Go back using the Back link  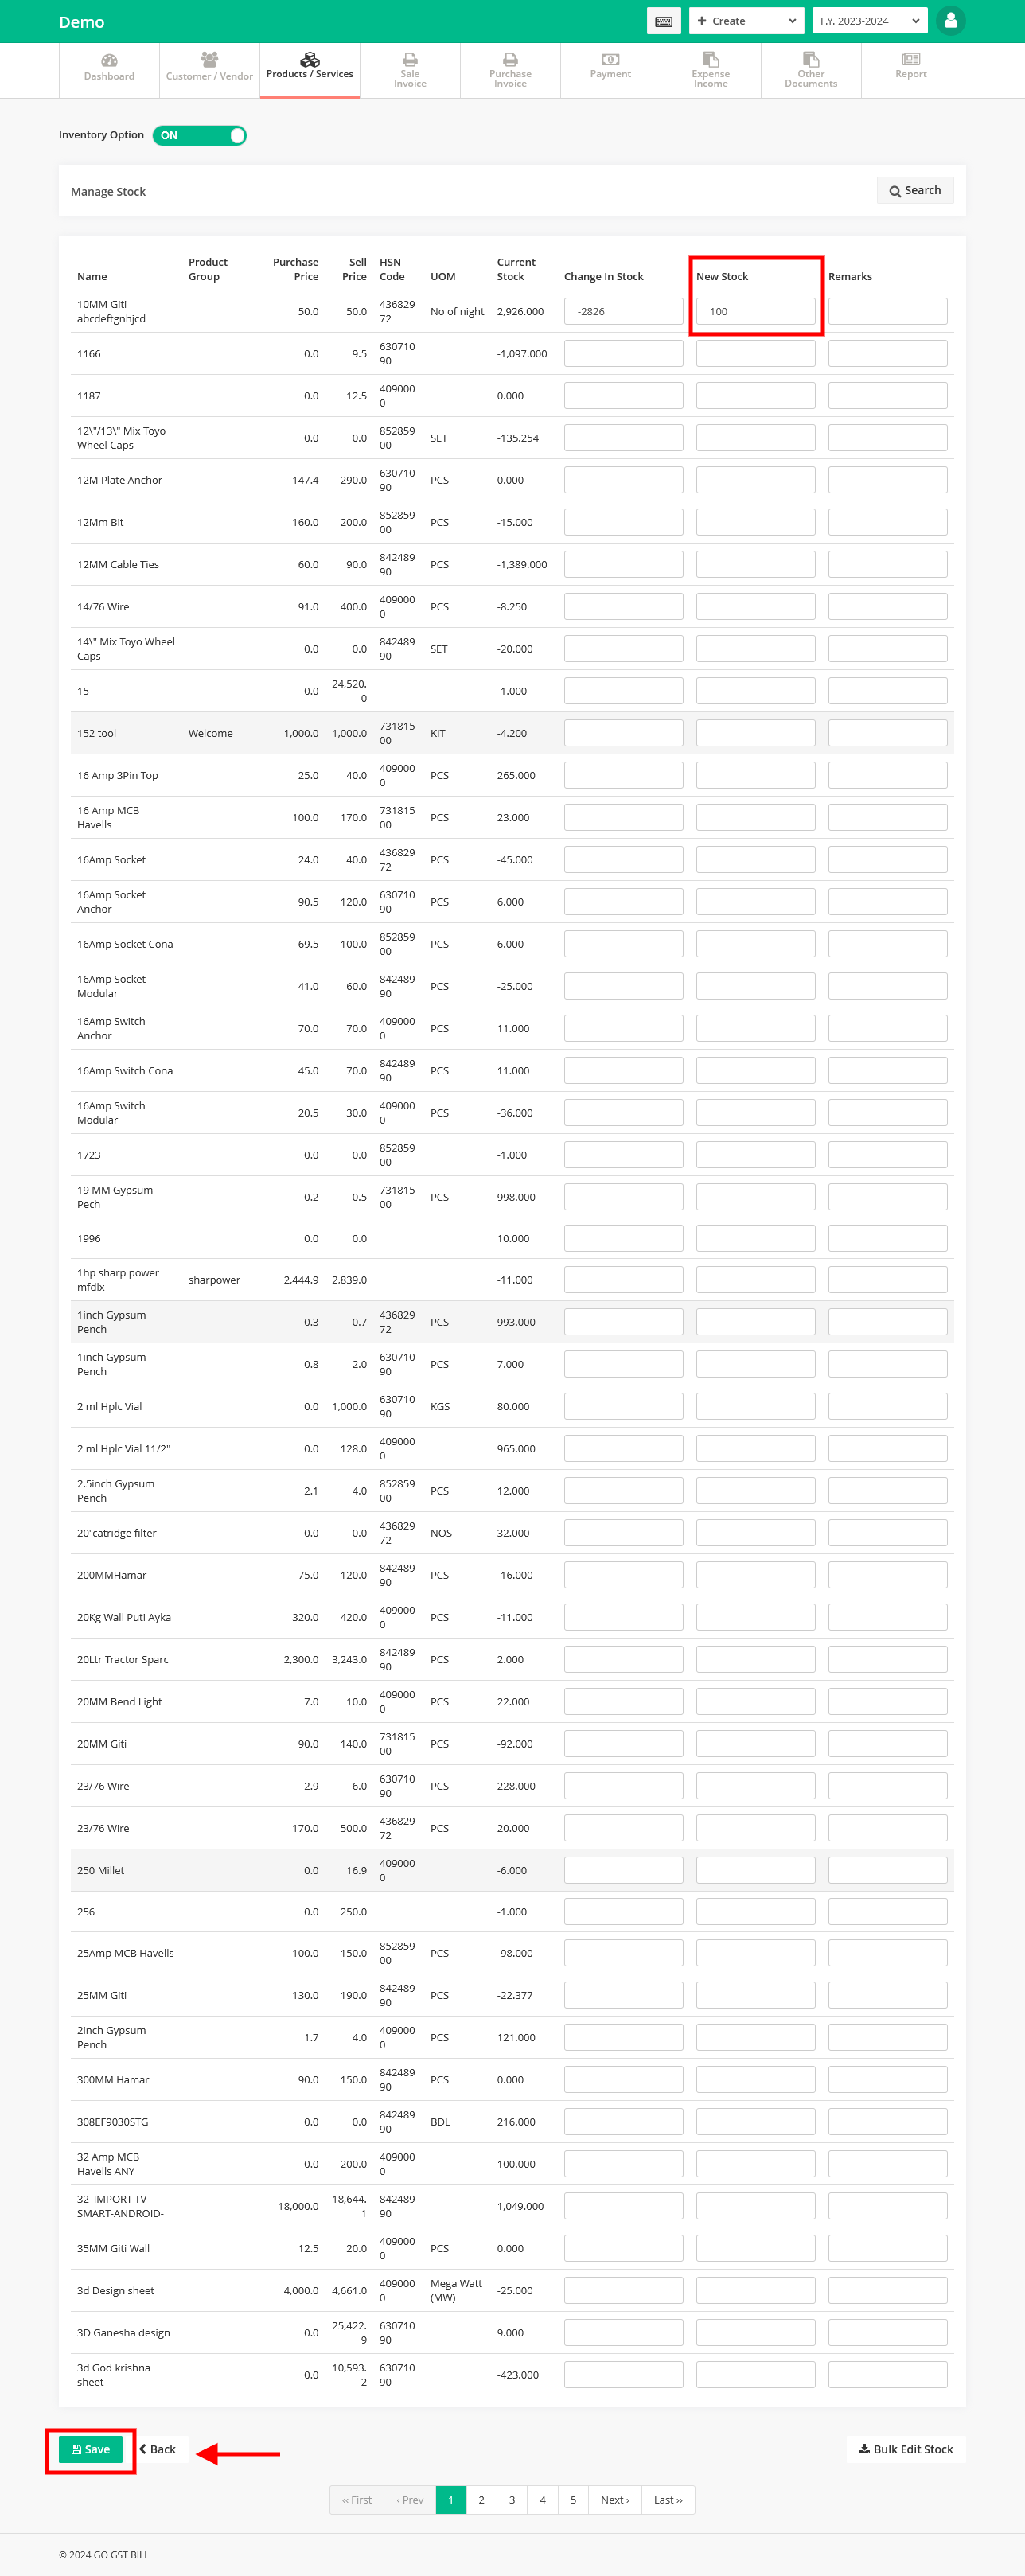click(x=158, y=2449)
